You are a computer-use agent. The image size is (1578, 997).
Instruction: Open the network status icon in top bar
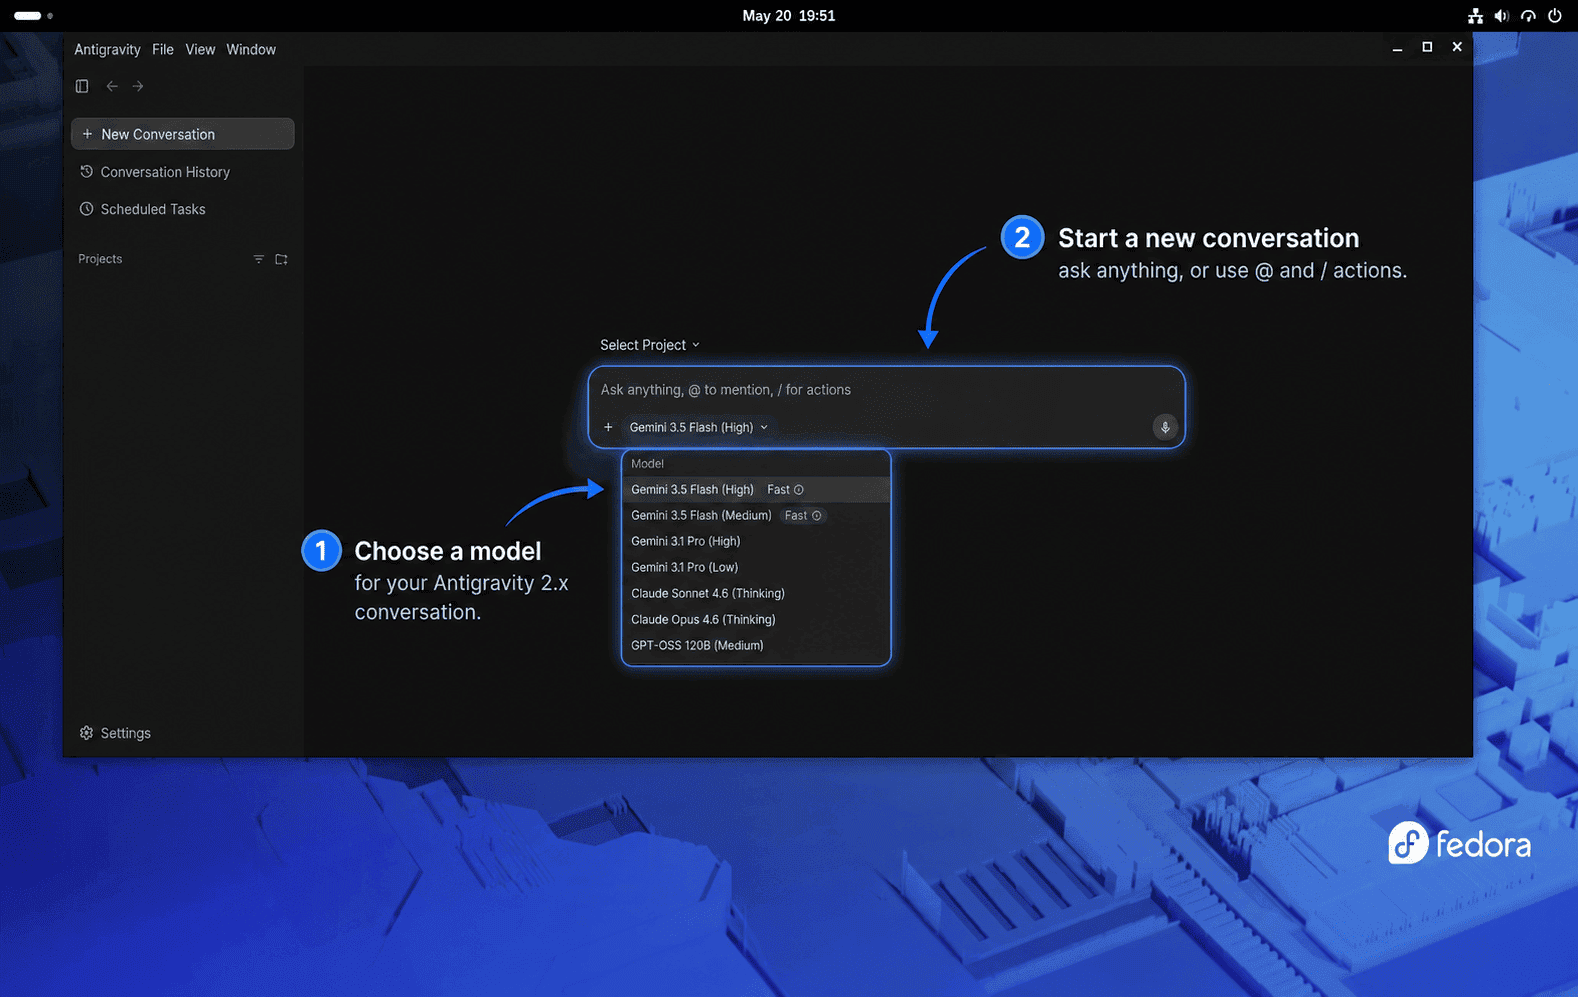point(1475,16)
